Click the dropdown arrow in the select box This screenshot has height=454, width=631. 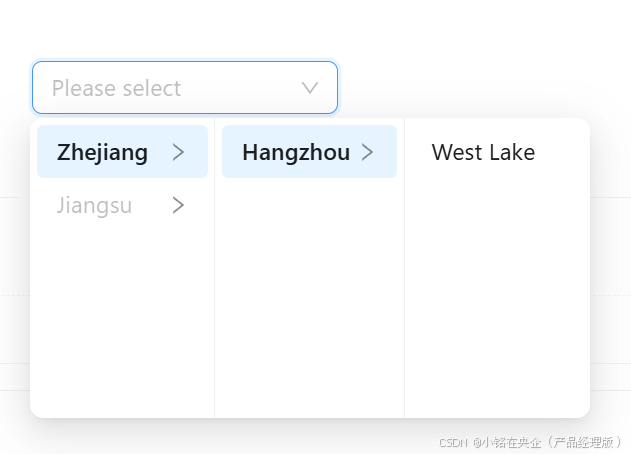point(310,88)
